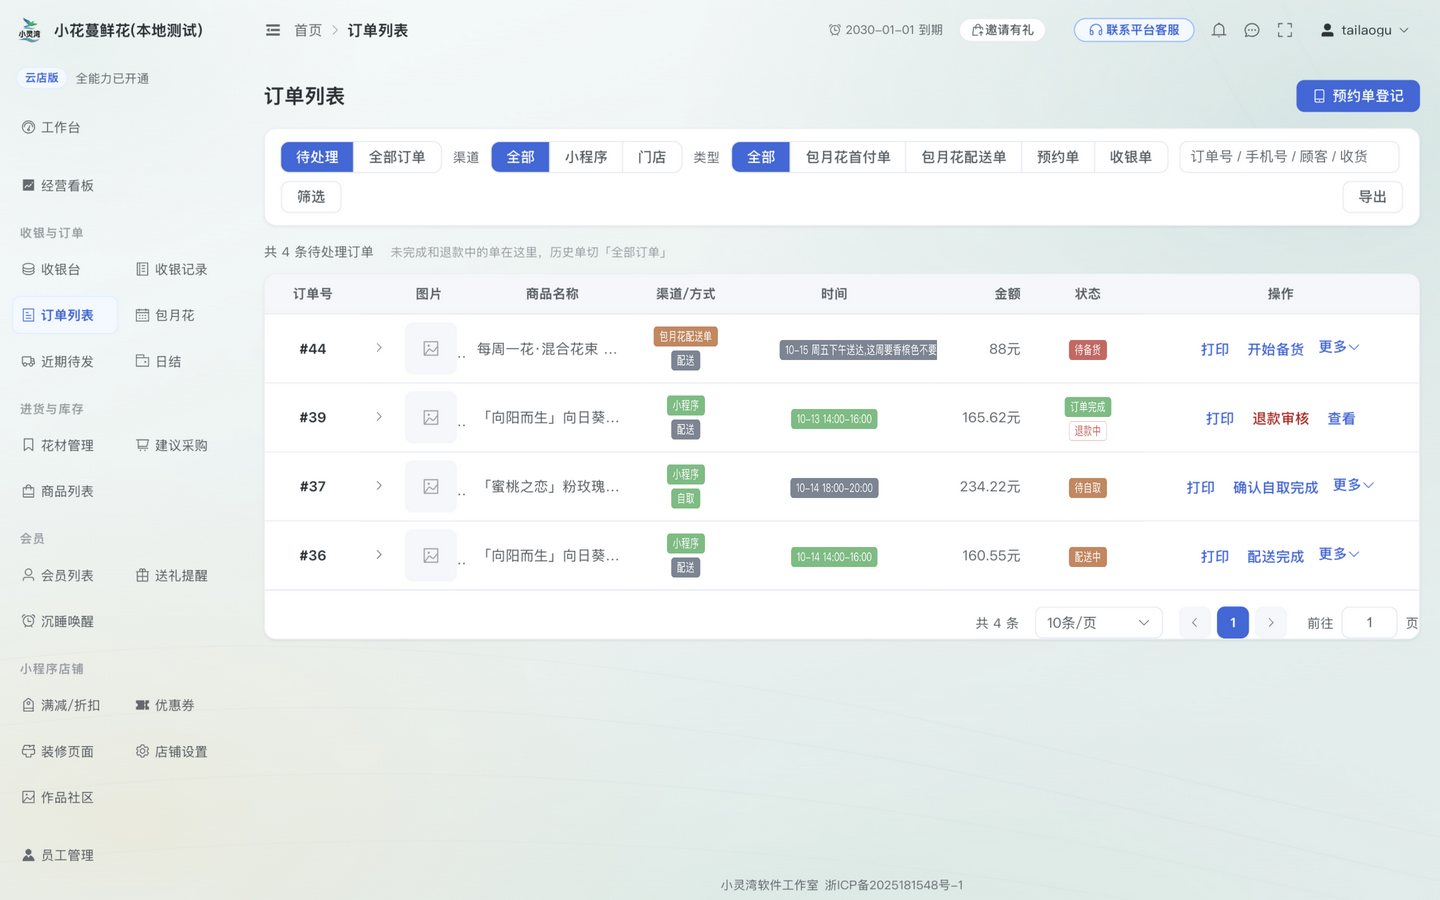
Task: Select page 1 in pagination
Action: click(1232, 622)
